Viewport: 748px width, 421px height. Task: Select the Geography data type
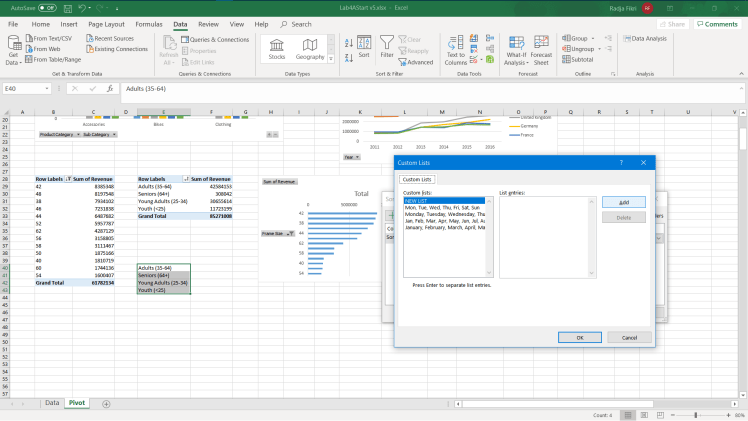pos(310,48)
